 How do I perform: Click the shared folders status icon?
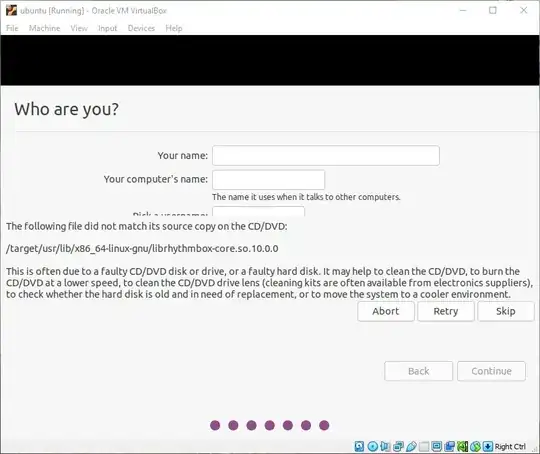click(424, 446)
